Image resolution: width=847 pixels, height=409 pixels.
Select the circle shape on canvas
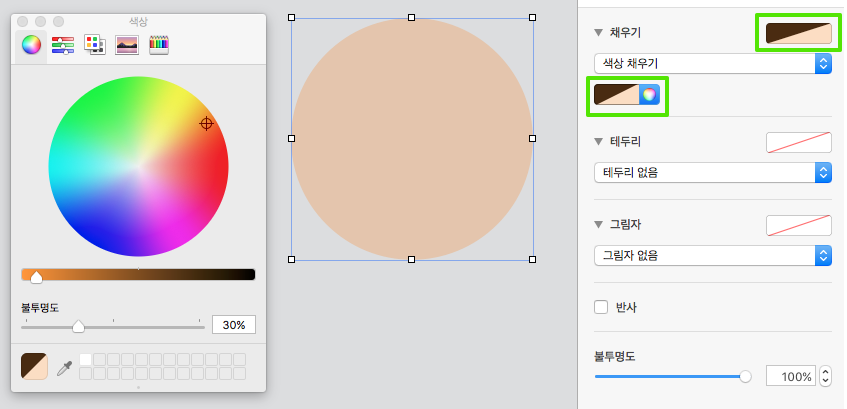412,139
